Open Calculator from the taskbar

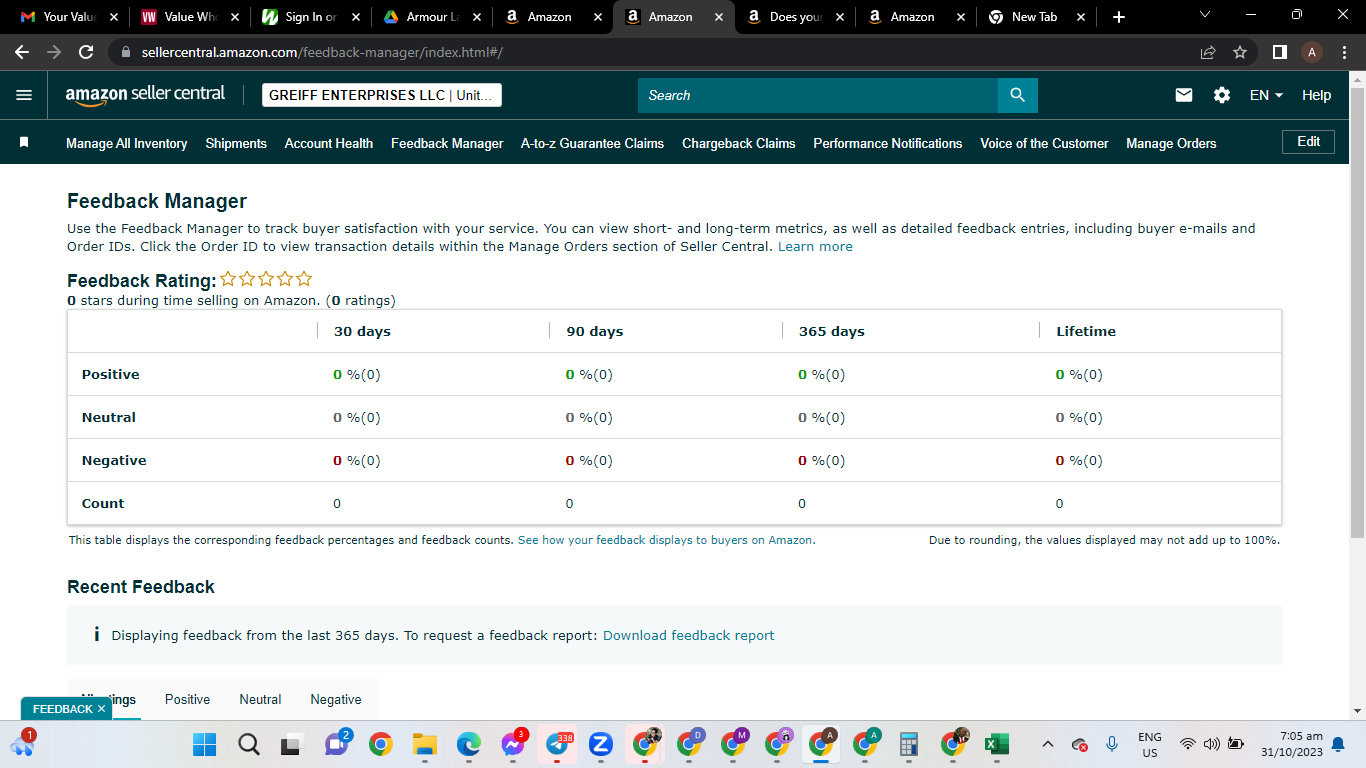(x=908, y=744)
